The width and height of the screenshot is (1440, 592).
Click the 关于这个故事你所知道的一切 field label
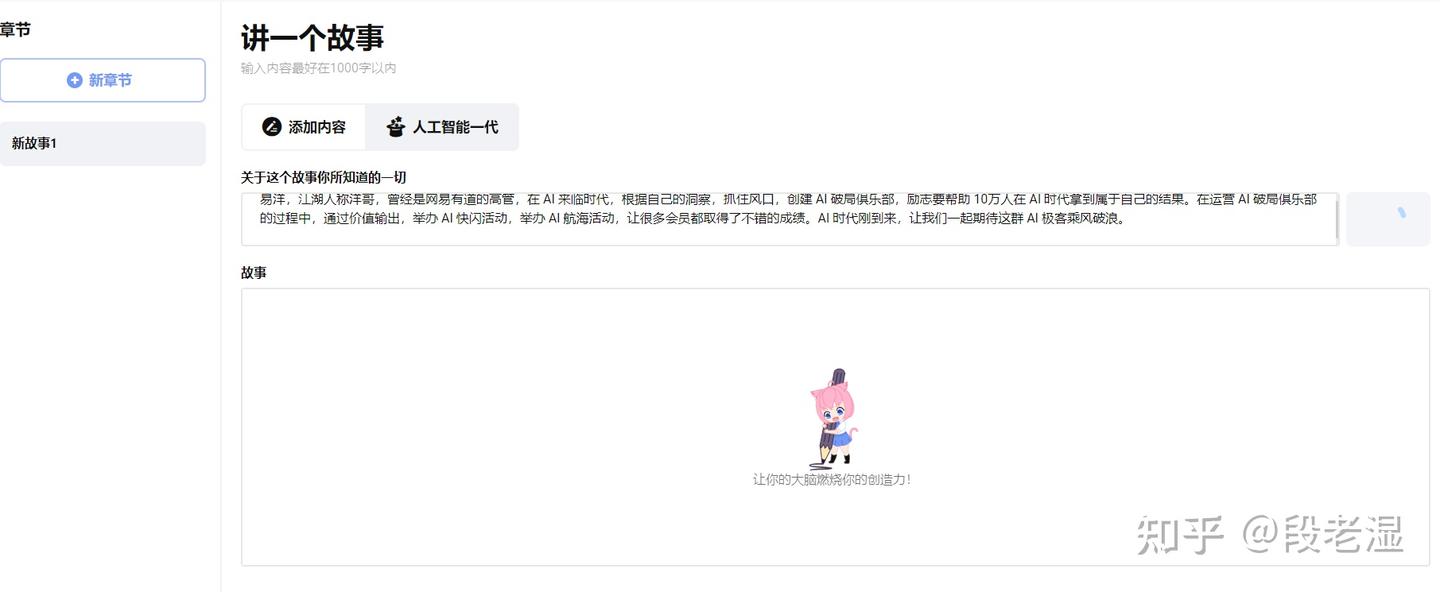click(323, 177)
